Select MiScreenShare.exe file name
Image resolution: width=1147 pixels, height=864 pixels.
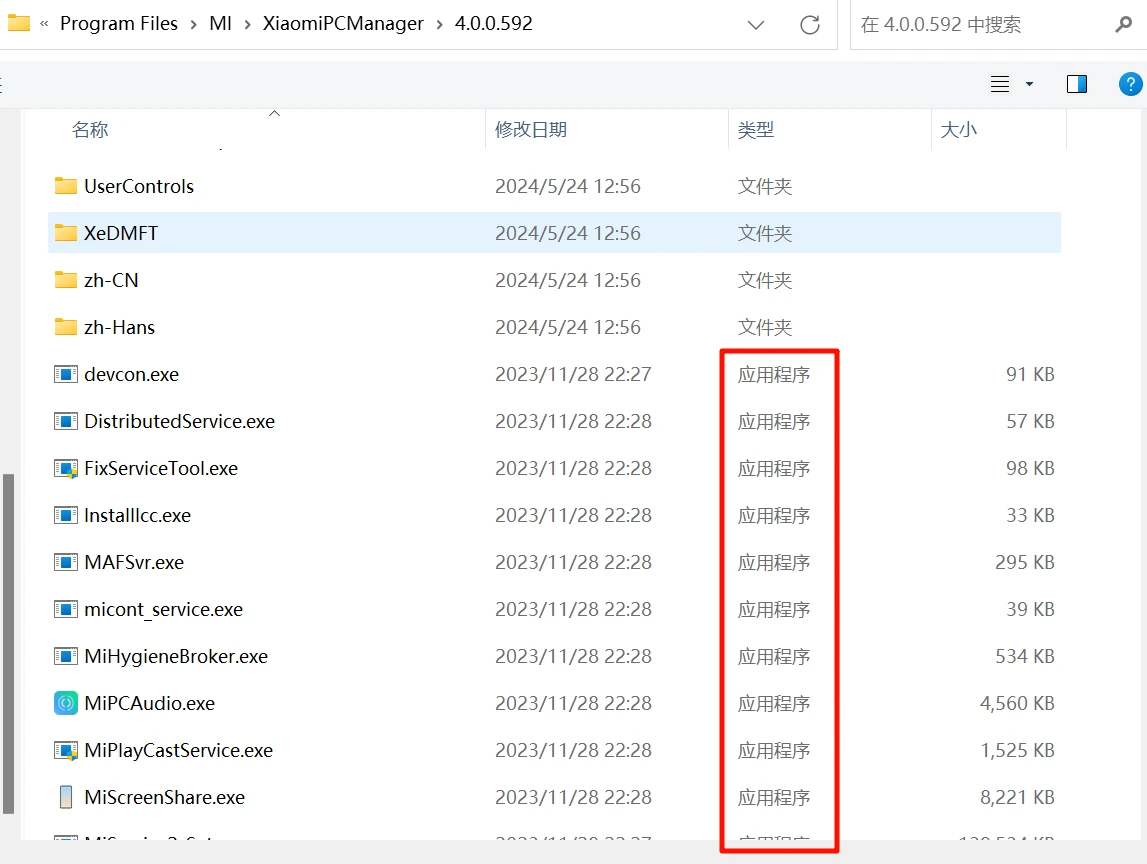(165, 797)
